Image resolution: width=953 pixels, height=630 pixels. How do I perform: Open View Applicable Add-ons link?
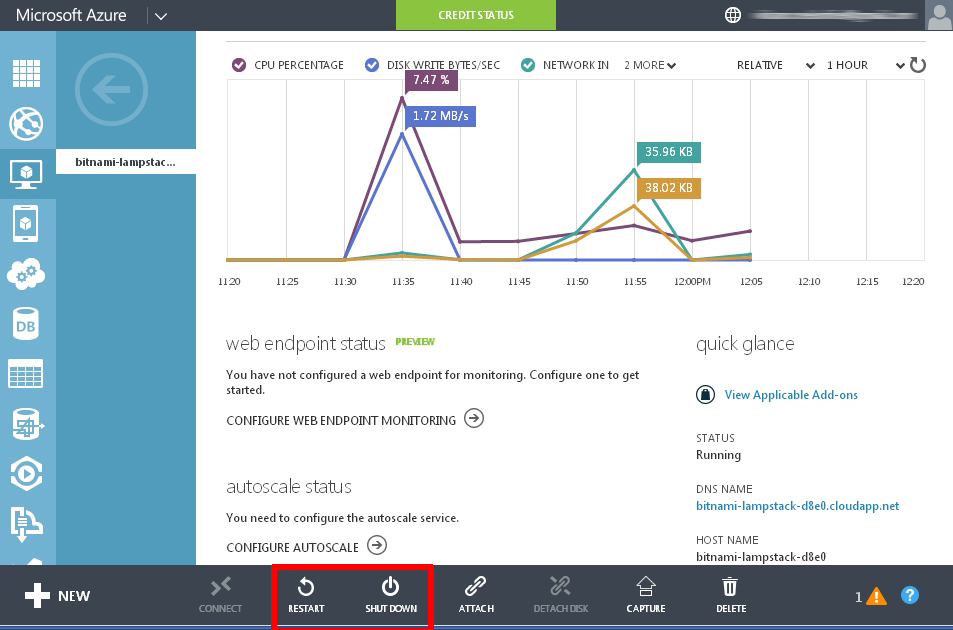pos(791,395)
